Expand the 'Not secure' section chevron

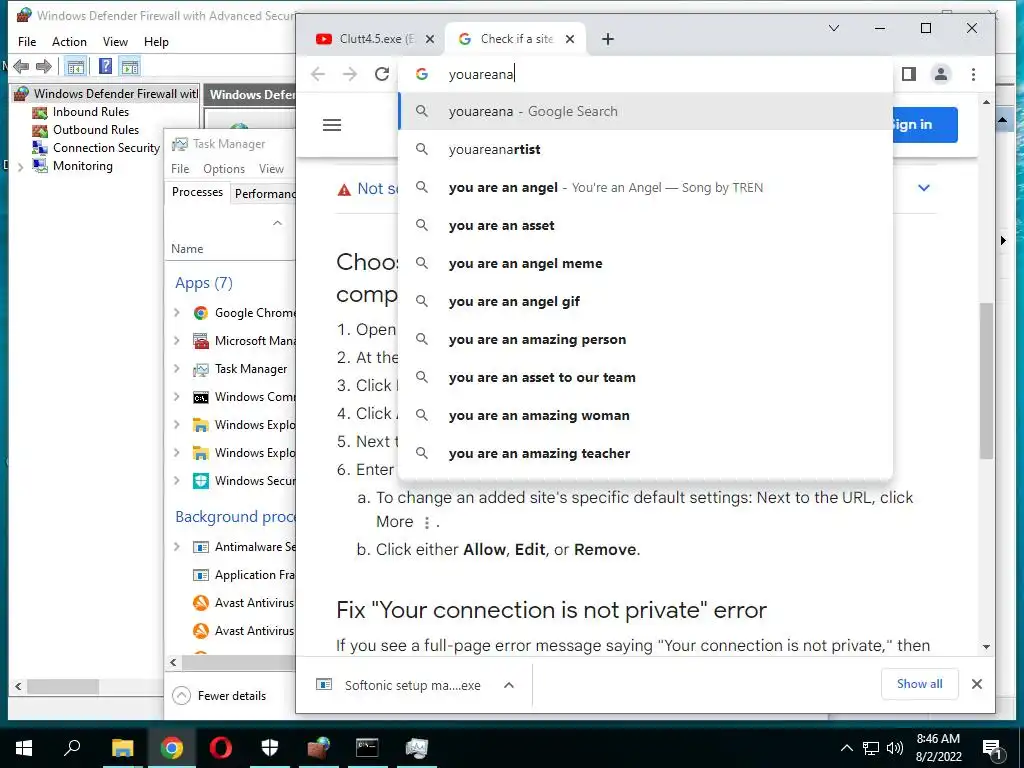(923, 188)
